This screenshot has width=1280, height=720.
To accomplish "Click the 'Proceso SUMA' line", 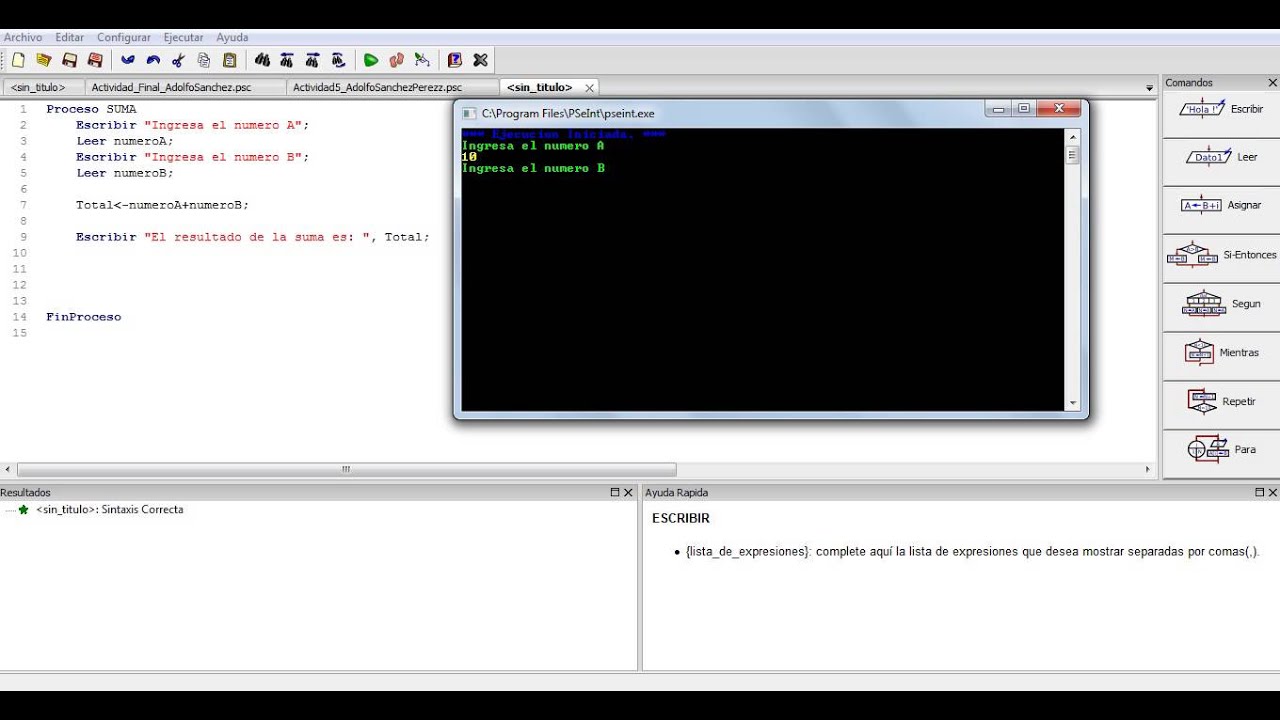I will click(x=91, y=109).
